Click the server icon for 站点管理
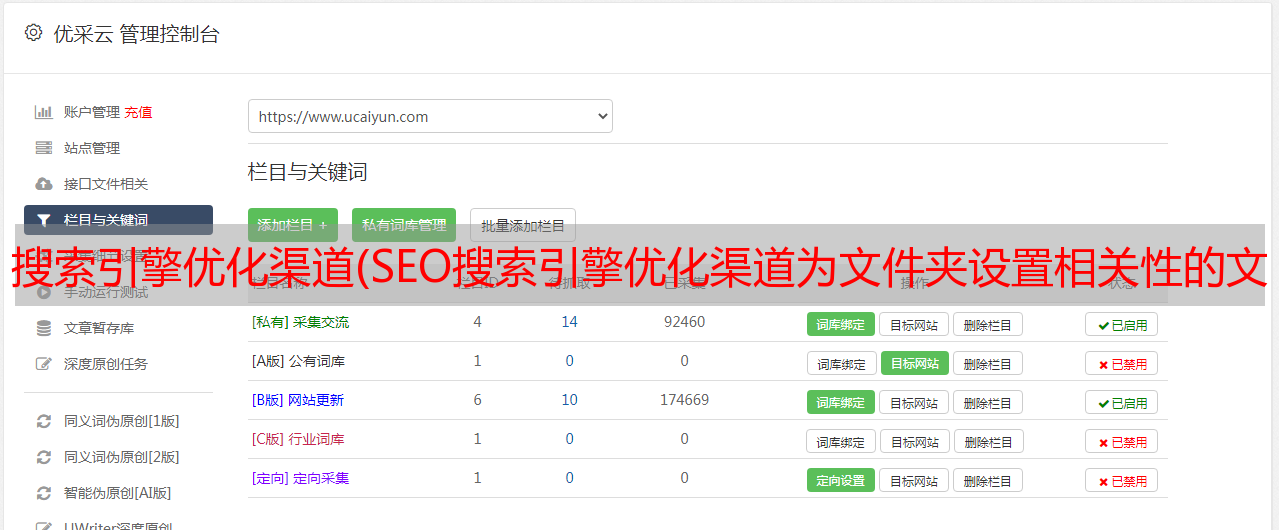The height and width of the screenshot is (530, 1279). 44,148
